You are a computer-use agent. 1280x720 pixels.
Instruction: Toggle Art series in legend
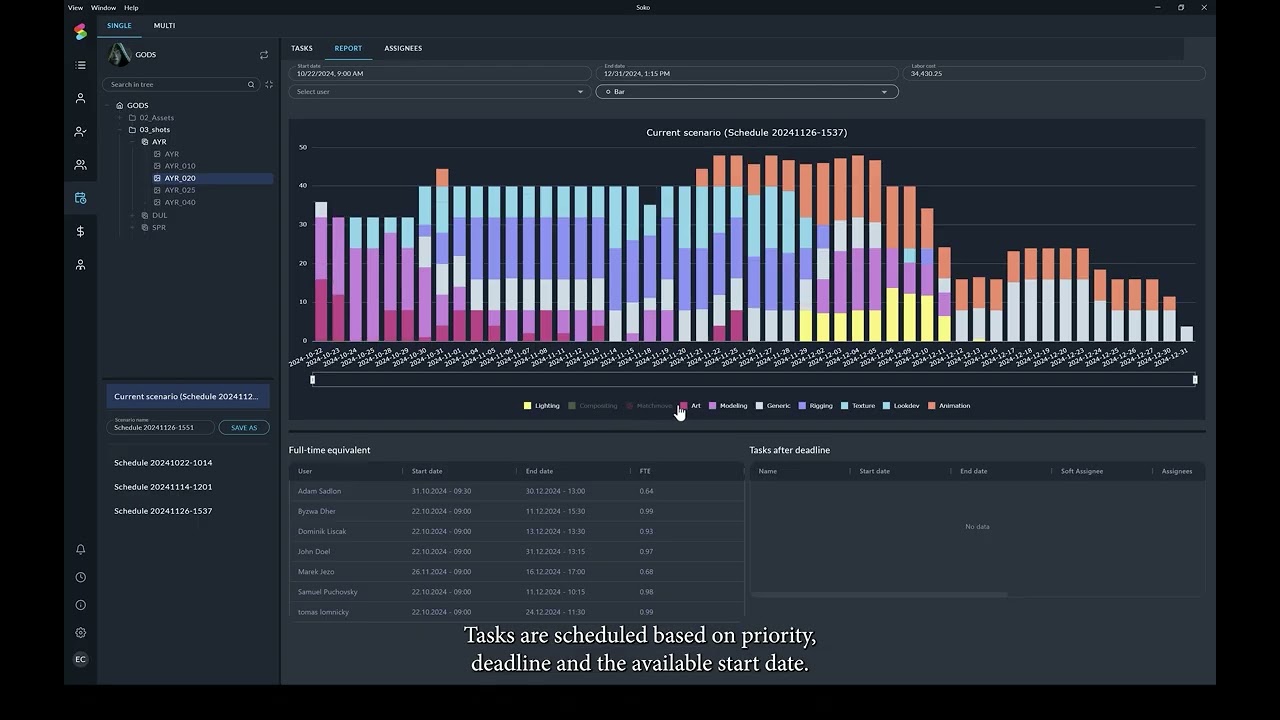click(690, 406)
